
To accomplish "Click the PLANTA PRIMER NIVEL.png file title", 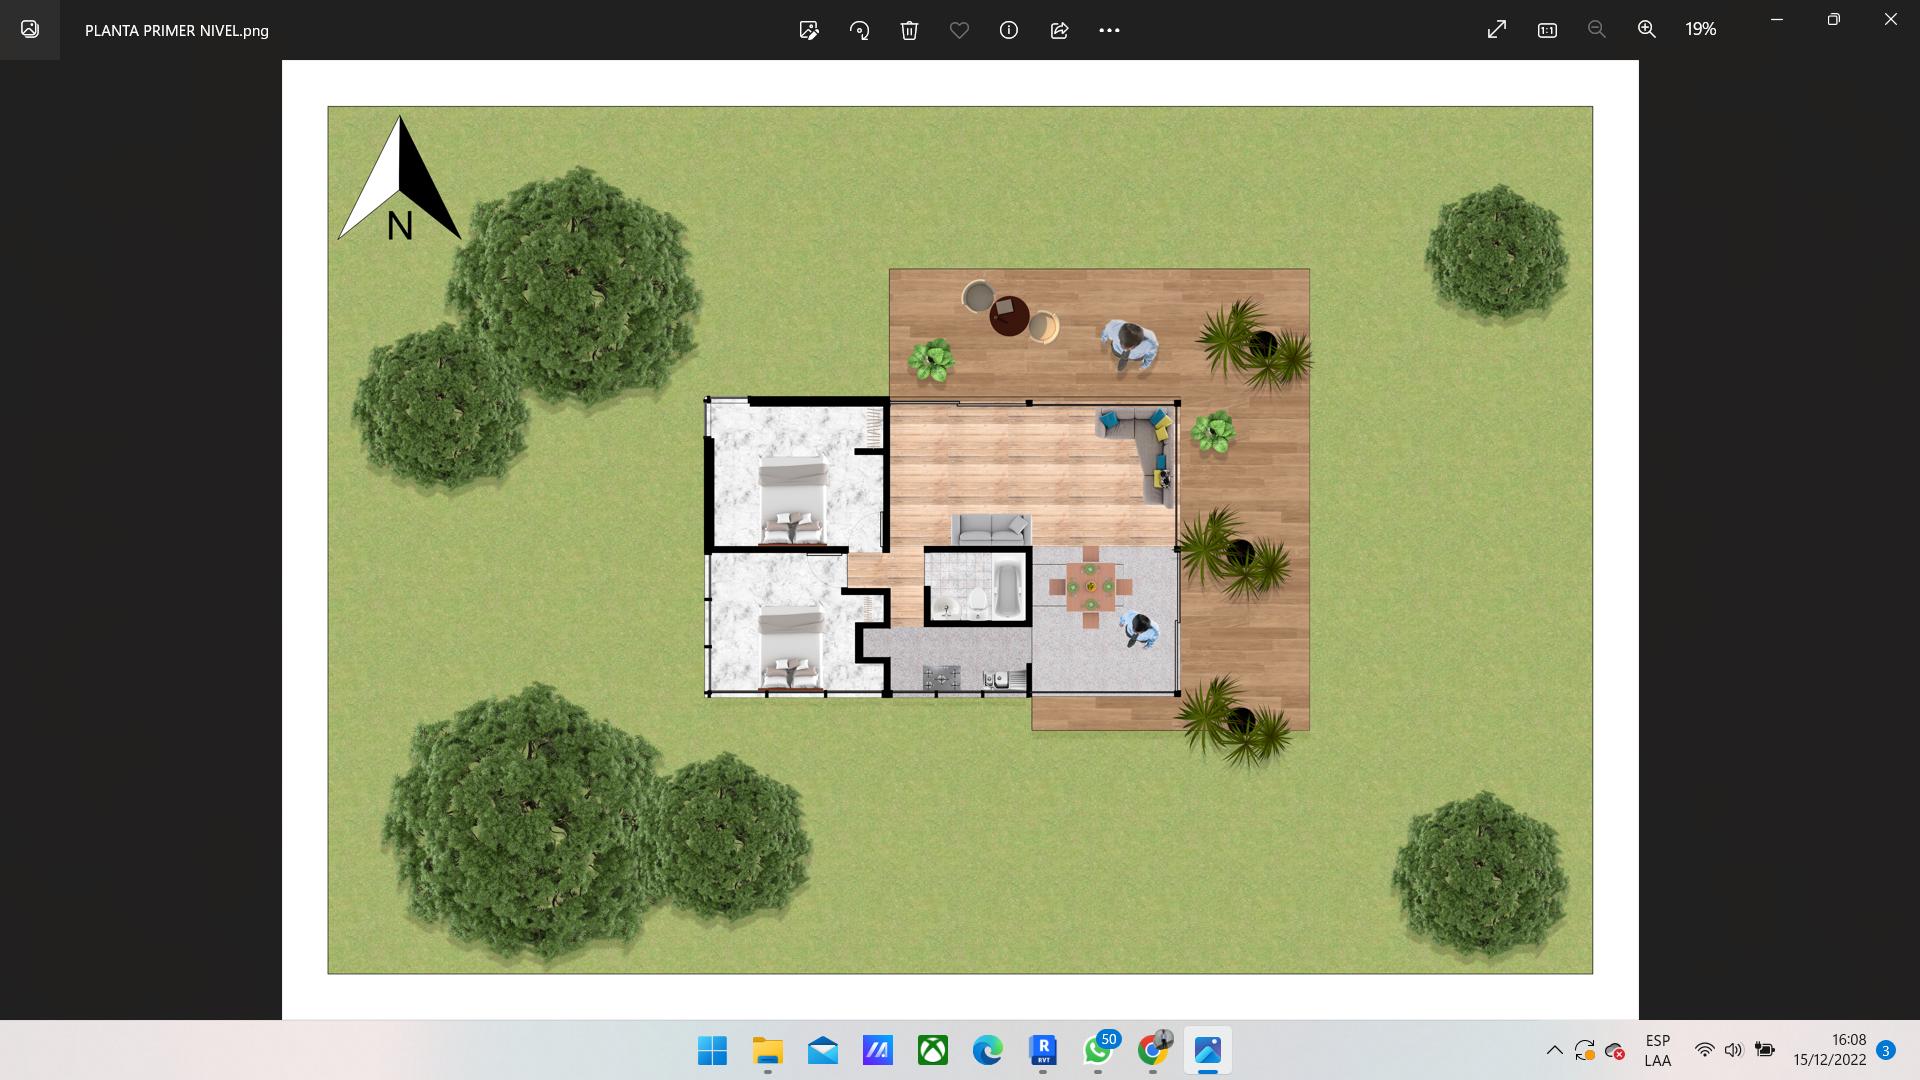I will (x=177, y=31).
